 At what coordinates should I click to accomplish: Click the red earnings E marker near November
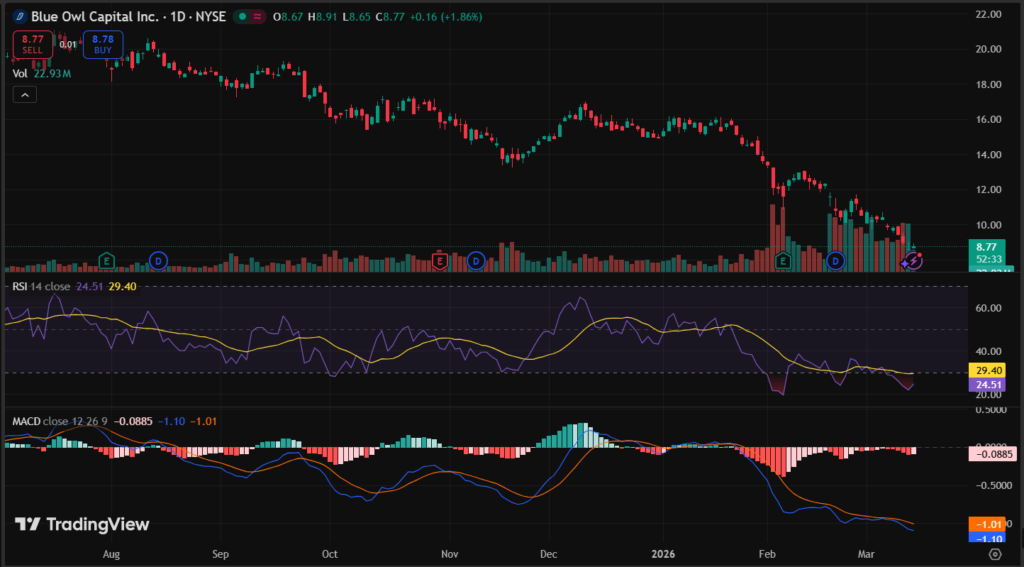[438, 261]
